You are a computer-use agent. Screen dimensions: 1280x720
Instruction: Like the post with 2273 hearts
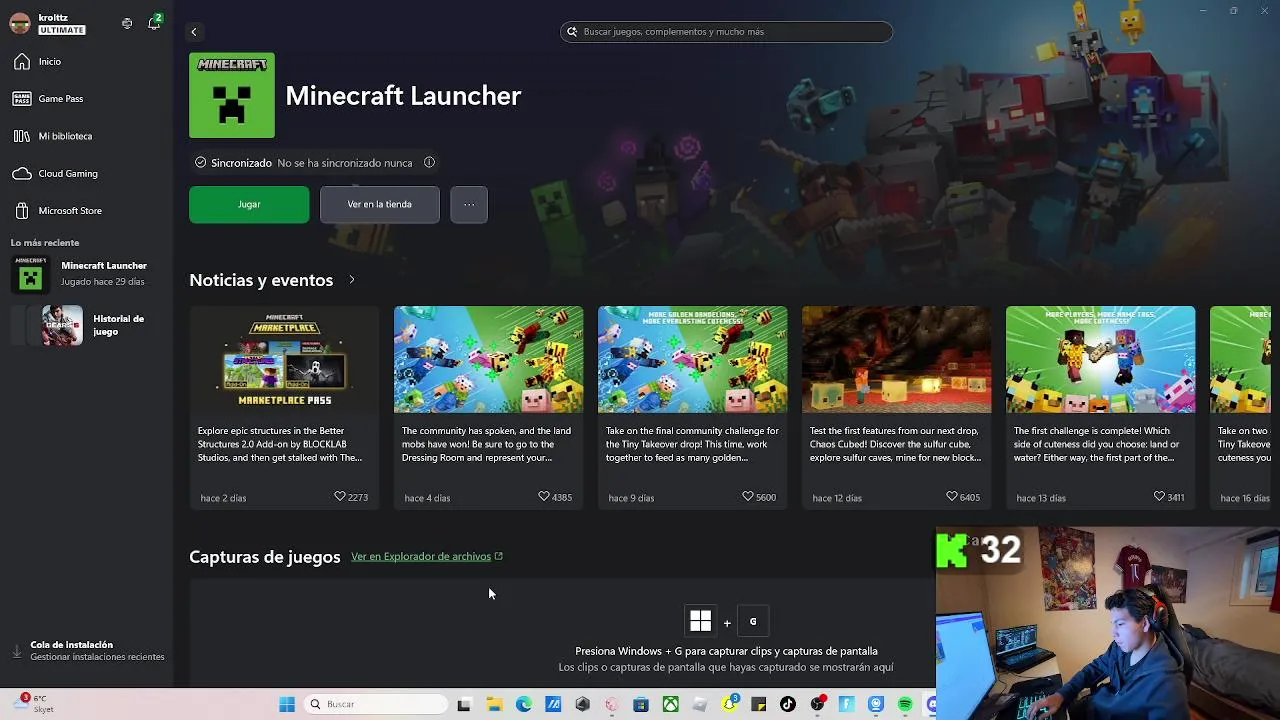tap(340, 497)
